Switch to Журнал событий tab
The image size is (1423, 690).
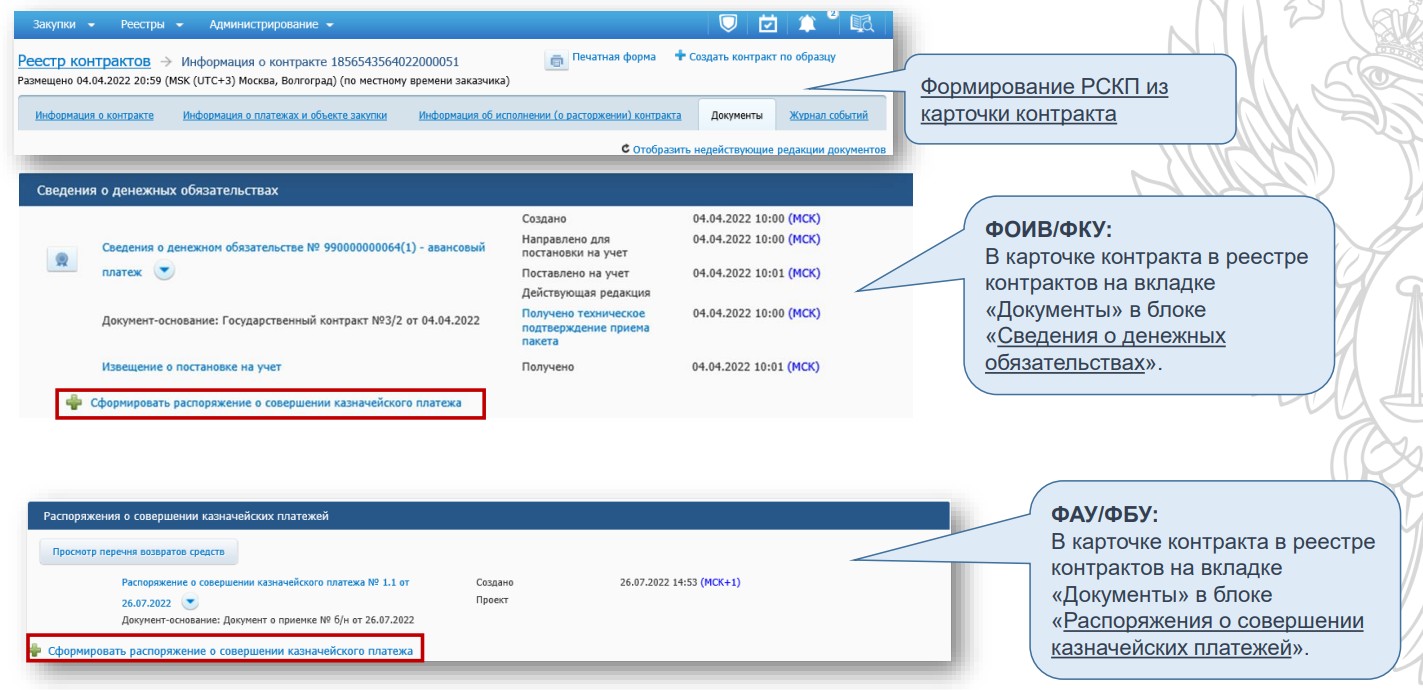(x=829, y=116)
